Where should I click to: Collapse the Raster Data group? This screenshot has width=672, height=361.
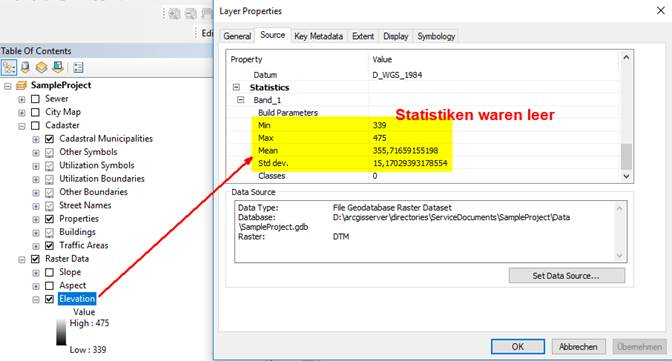click(x=21, y=259)
